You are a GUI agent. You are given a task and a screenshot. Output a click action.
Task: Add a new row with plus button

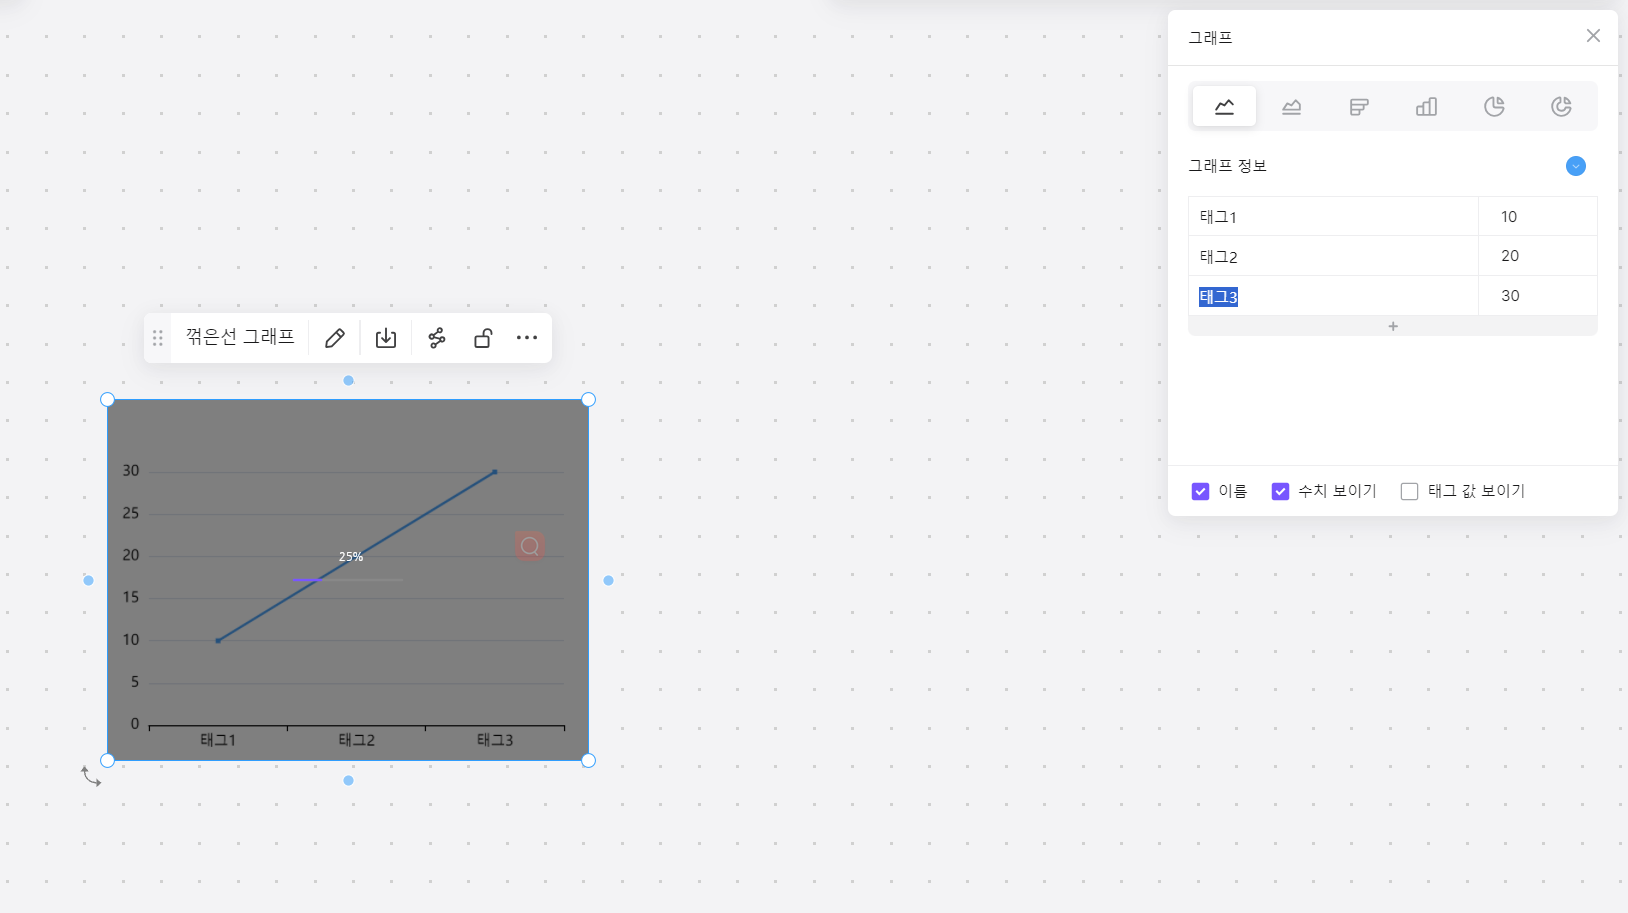pyautogui.click(x=1393, y=326)
